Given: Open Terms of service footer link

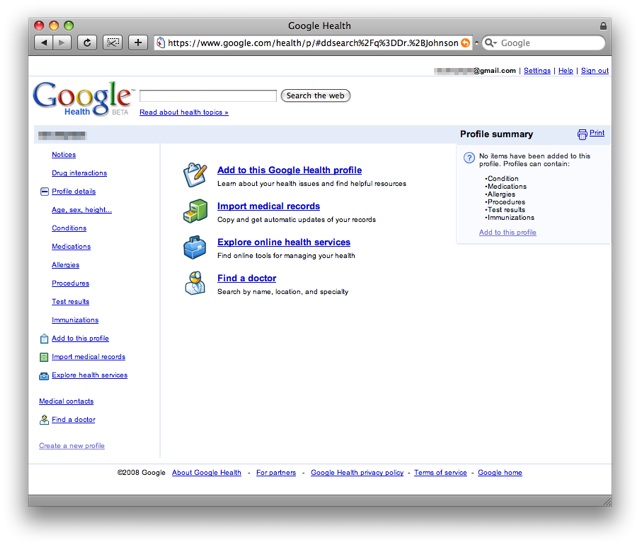Looking at the screenshot, I should click(x=440, y=473).
